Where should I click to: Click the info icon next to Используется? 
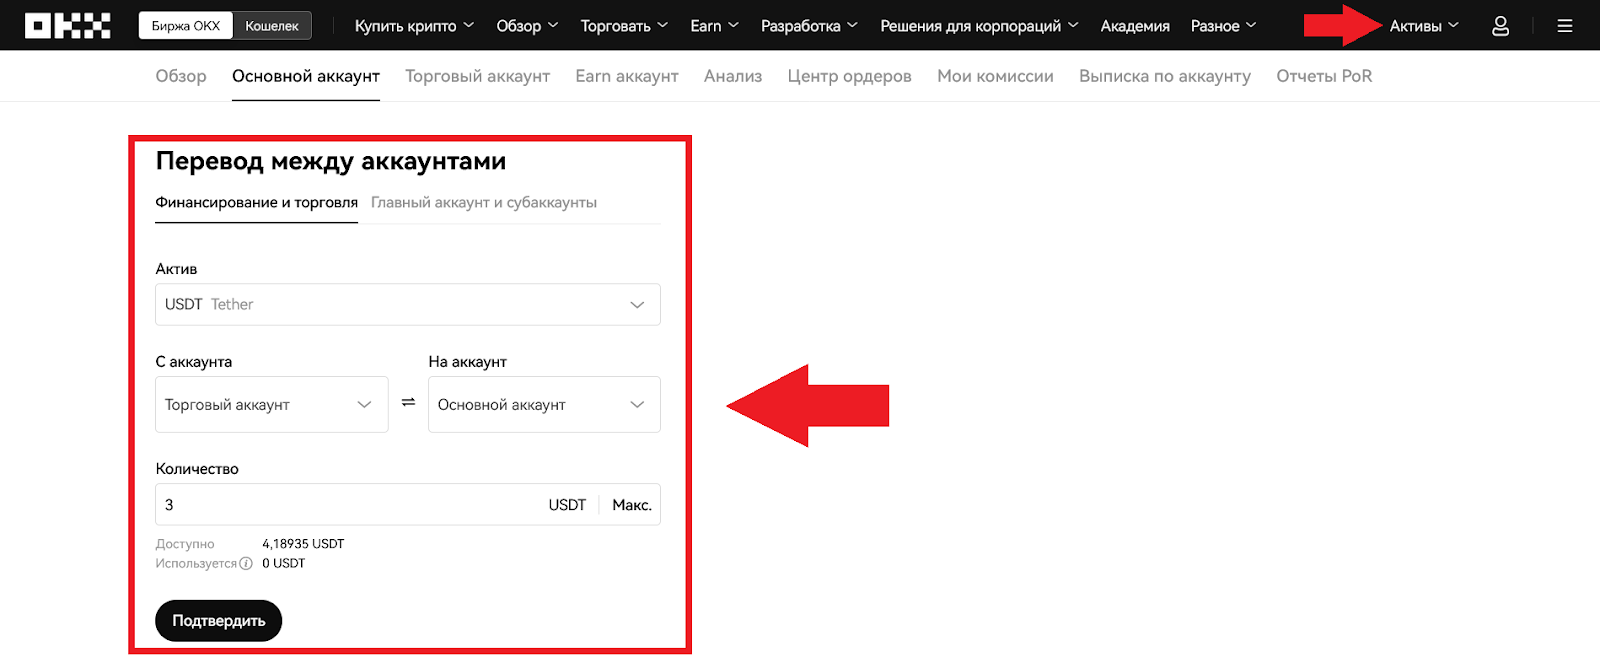coord(246,564)
